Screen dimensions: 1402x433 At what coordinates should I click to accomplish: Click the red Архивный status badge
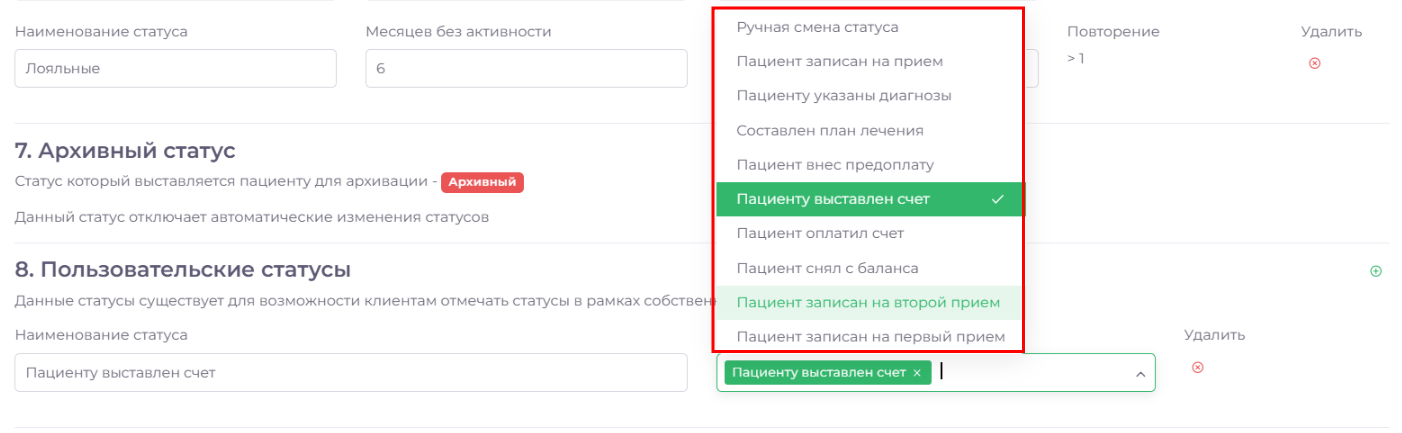[482, 182]
